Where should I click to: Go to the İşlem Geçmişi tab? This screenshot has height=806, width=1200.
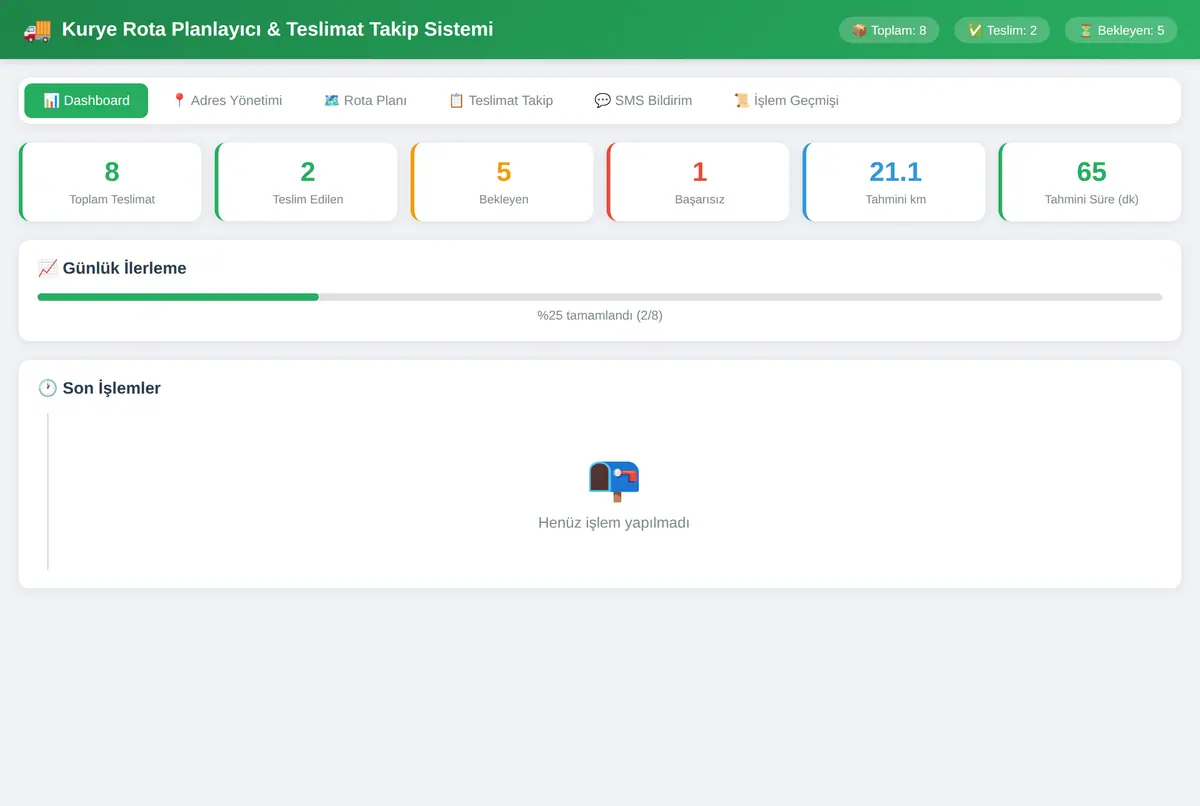tap(786, 100)
